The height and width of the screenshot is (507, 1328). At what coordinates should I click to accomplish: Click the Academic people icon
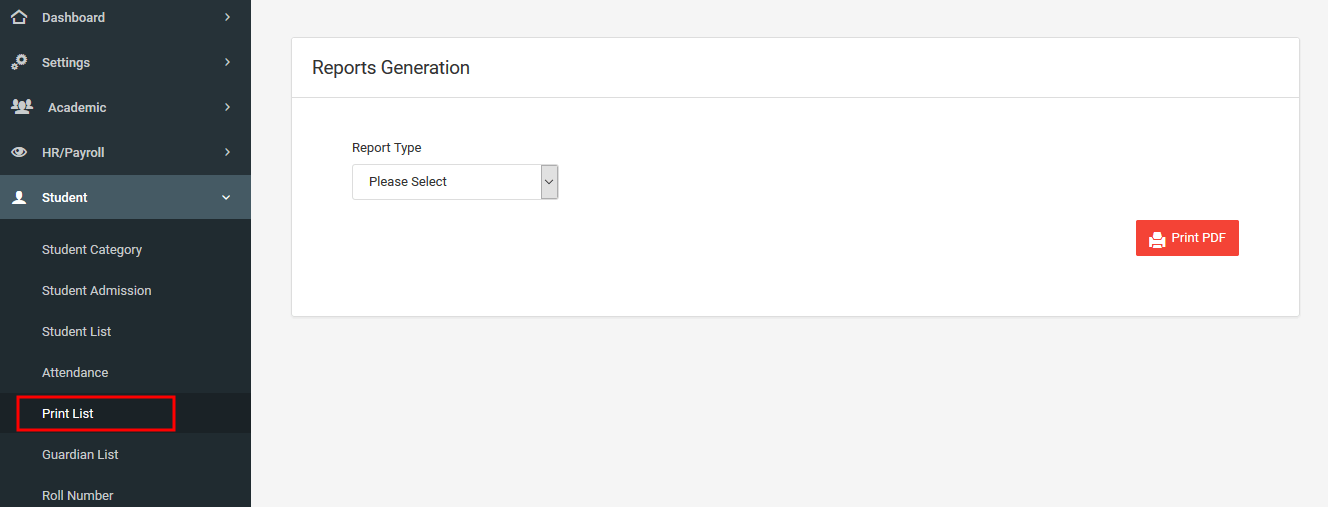[x=21, y=106]
